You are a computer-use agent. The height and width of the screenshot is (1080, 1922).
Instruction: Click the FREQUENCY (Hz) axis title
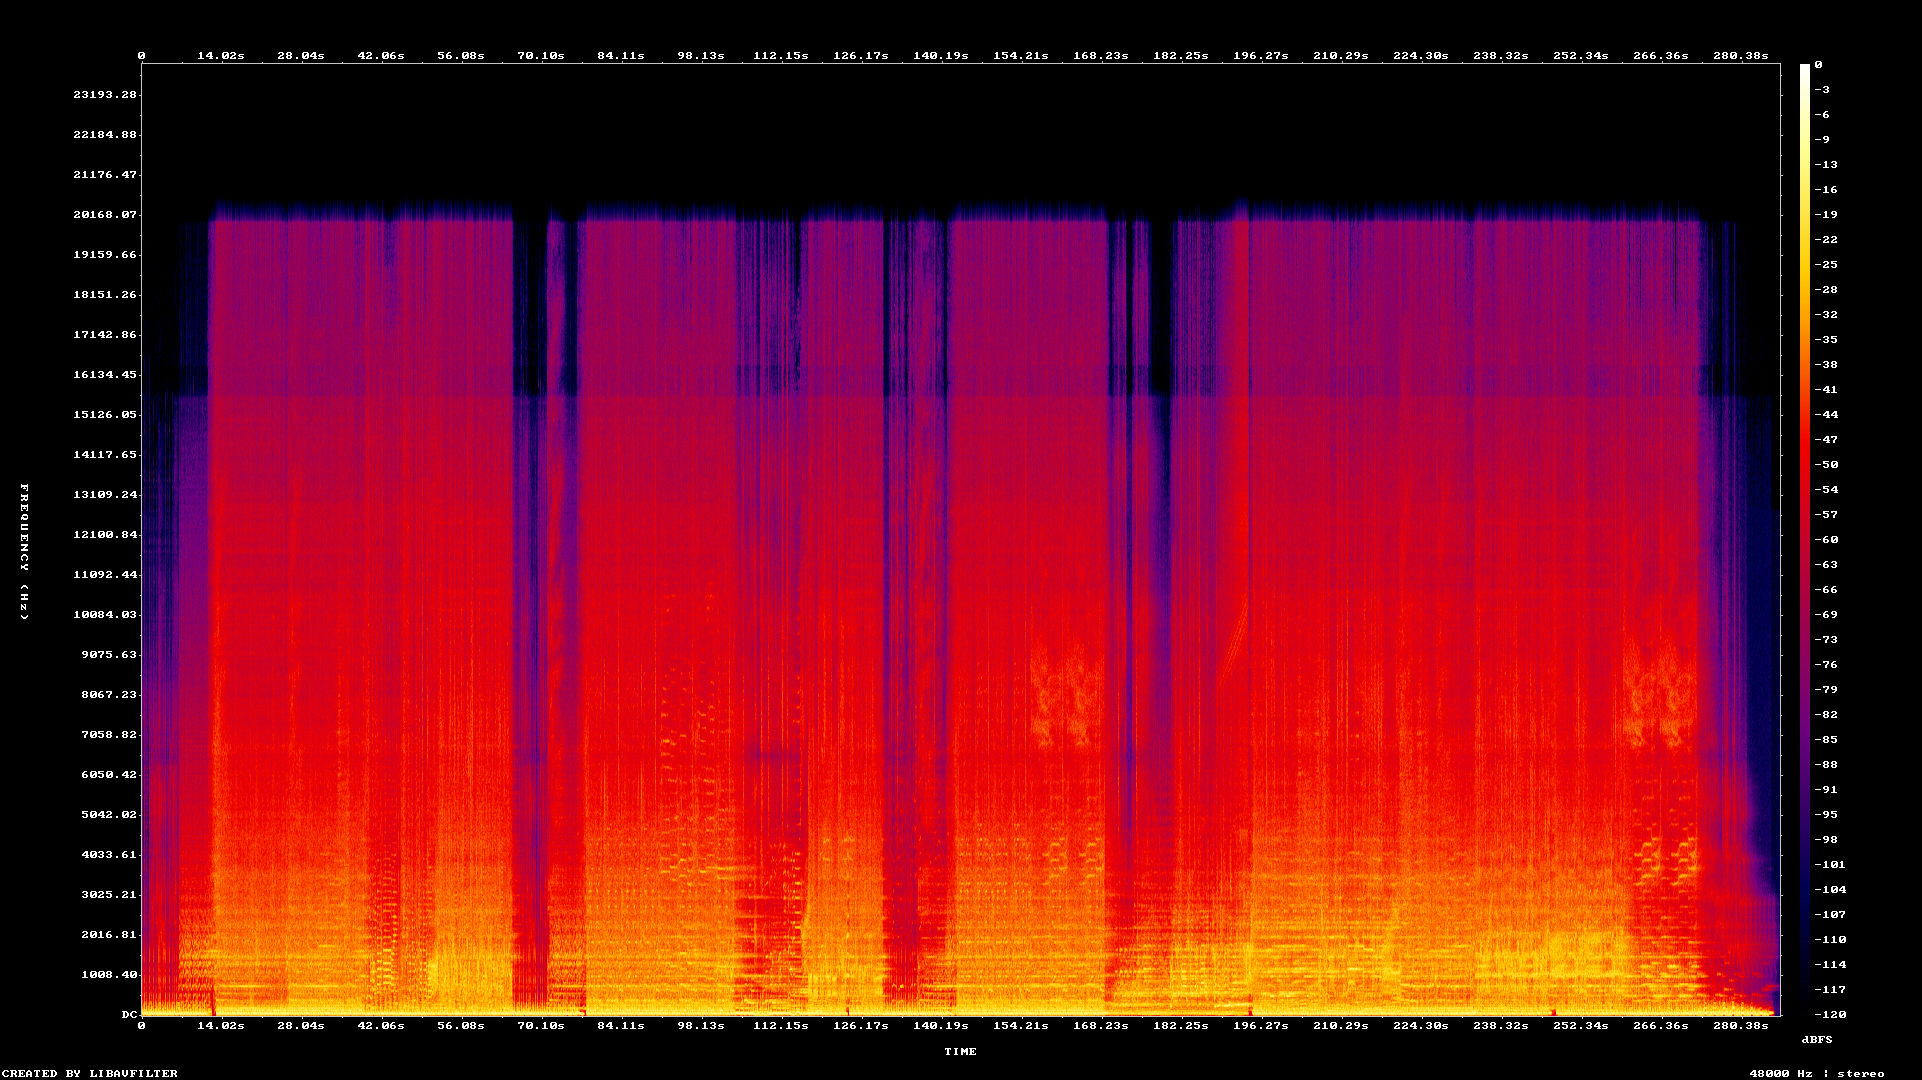click(25, 552)
